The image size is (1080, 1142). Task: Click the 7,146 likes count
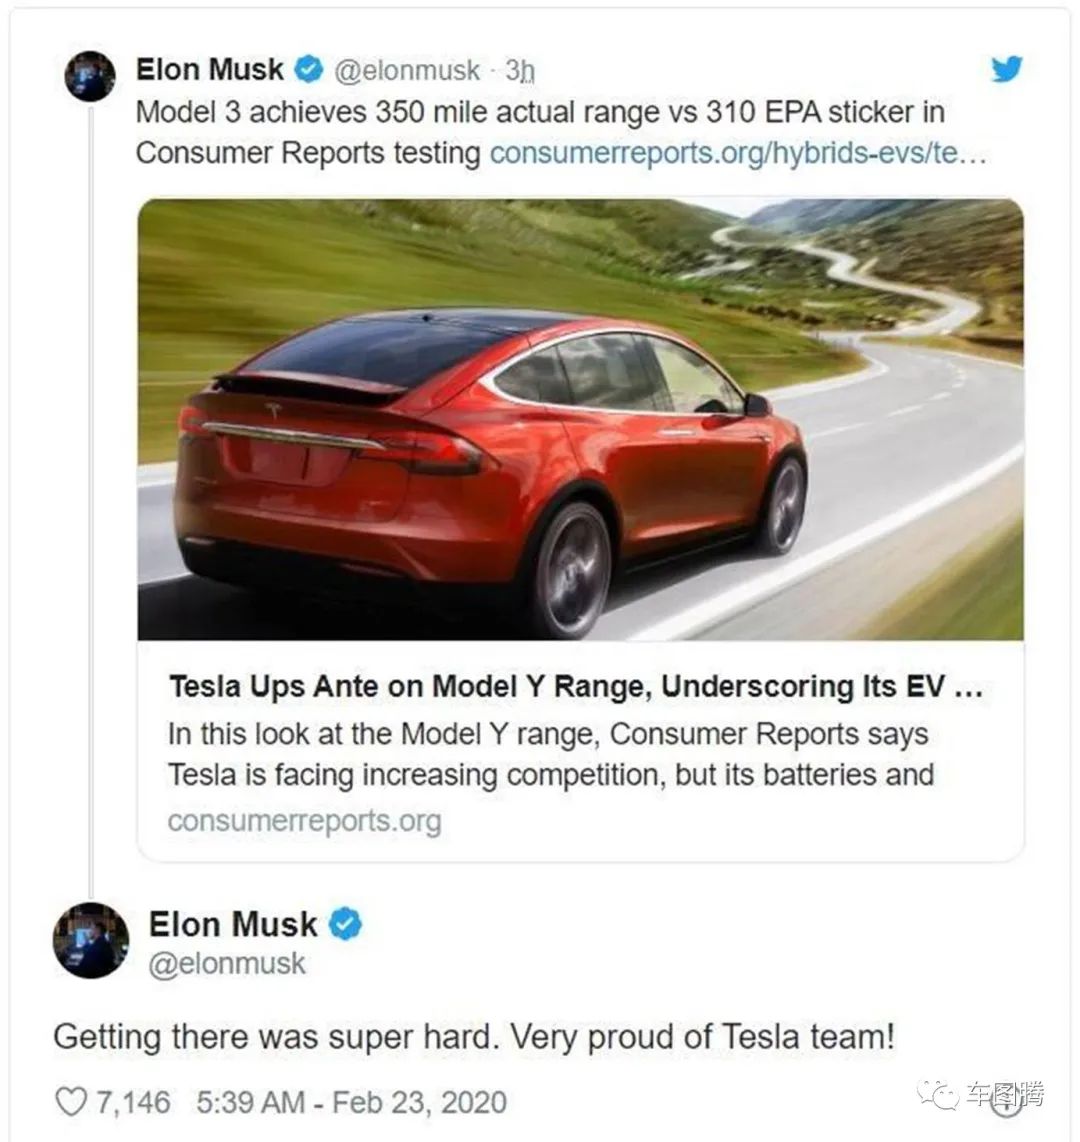tap(133, 1102)
